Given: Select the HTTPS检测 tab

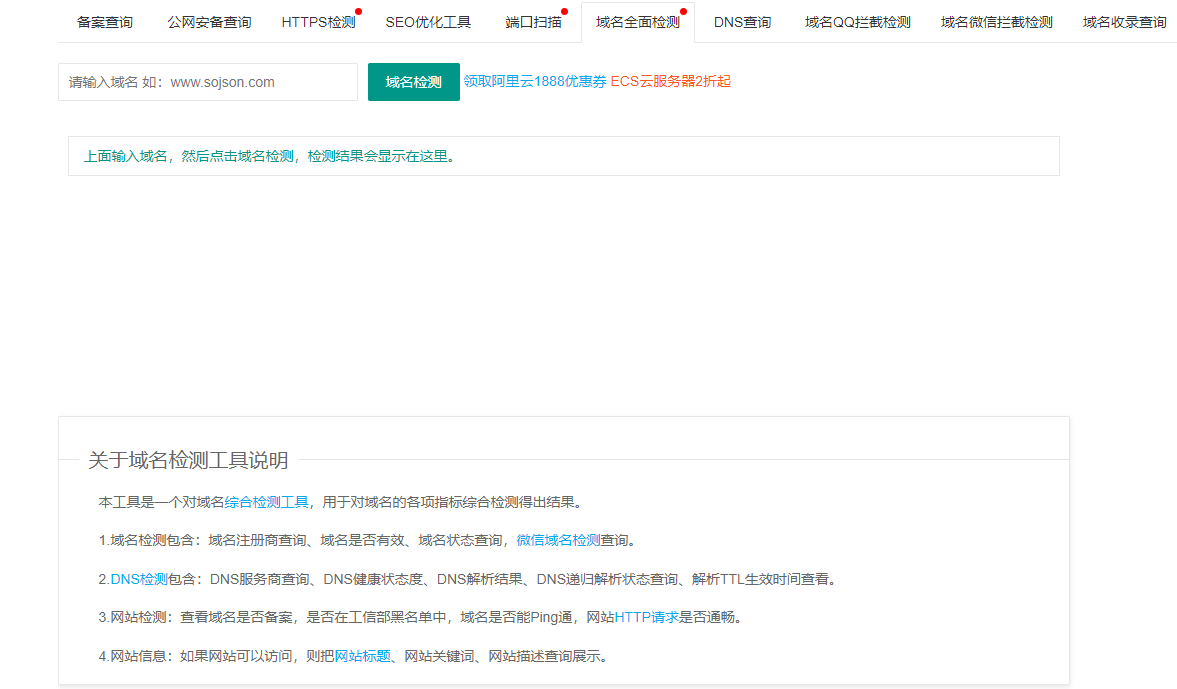Looking at the screenshot, I should pos(318,22).
